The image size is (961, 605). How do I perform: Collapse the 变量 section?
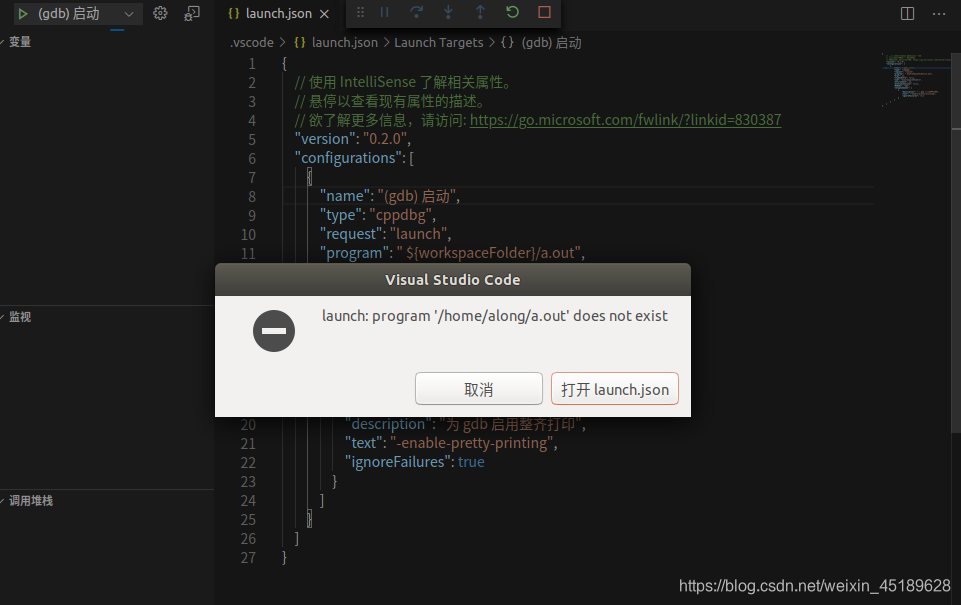point(20,42)
